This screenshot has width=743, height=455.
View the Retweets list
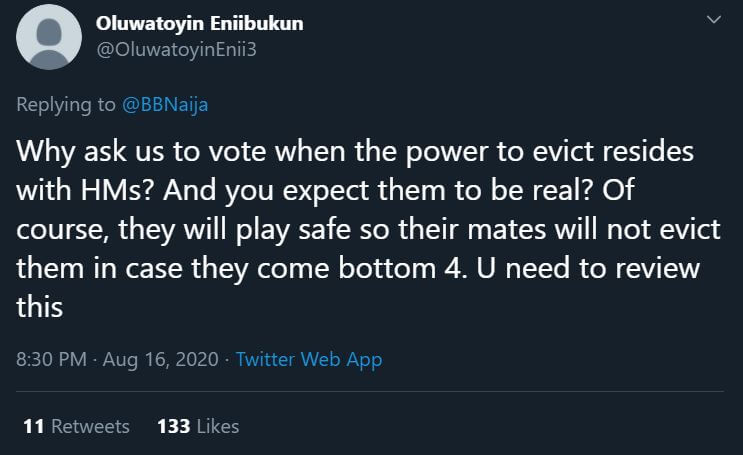coord(76,426)
